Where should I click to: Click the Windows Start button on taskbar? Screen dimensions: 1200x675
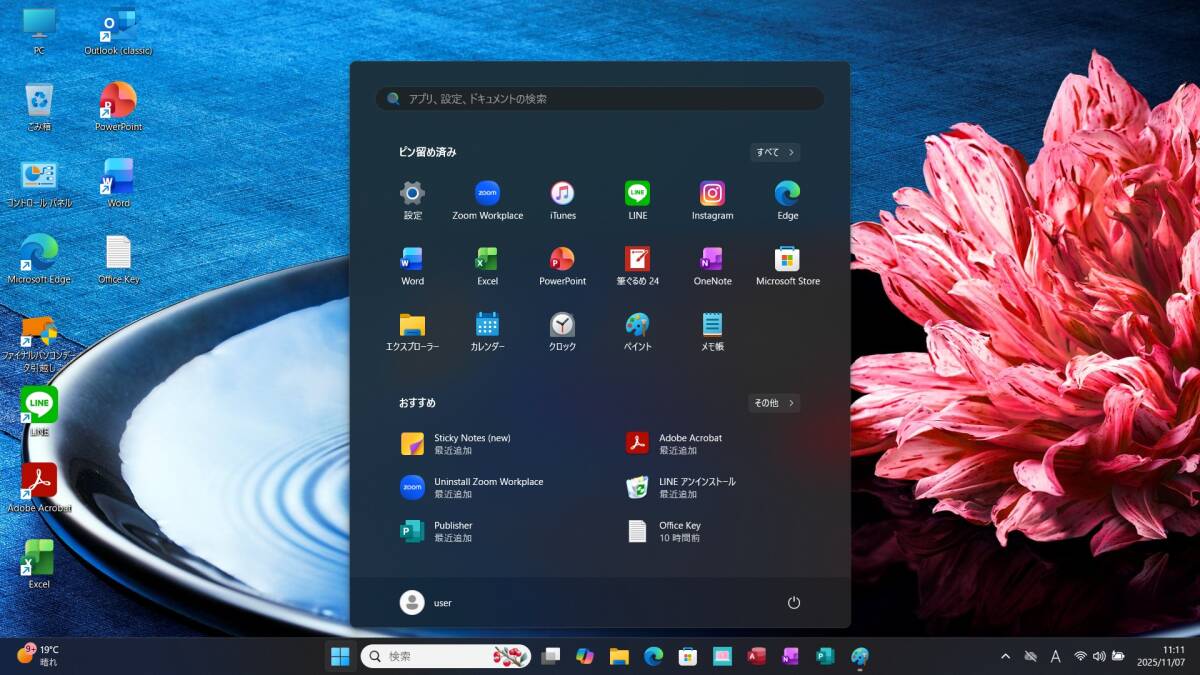tap(340, 656)
